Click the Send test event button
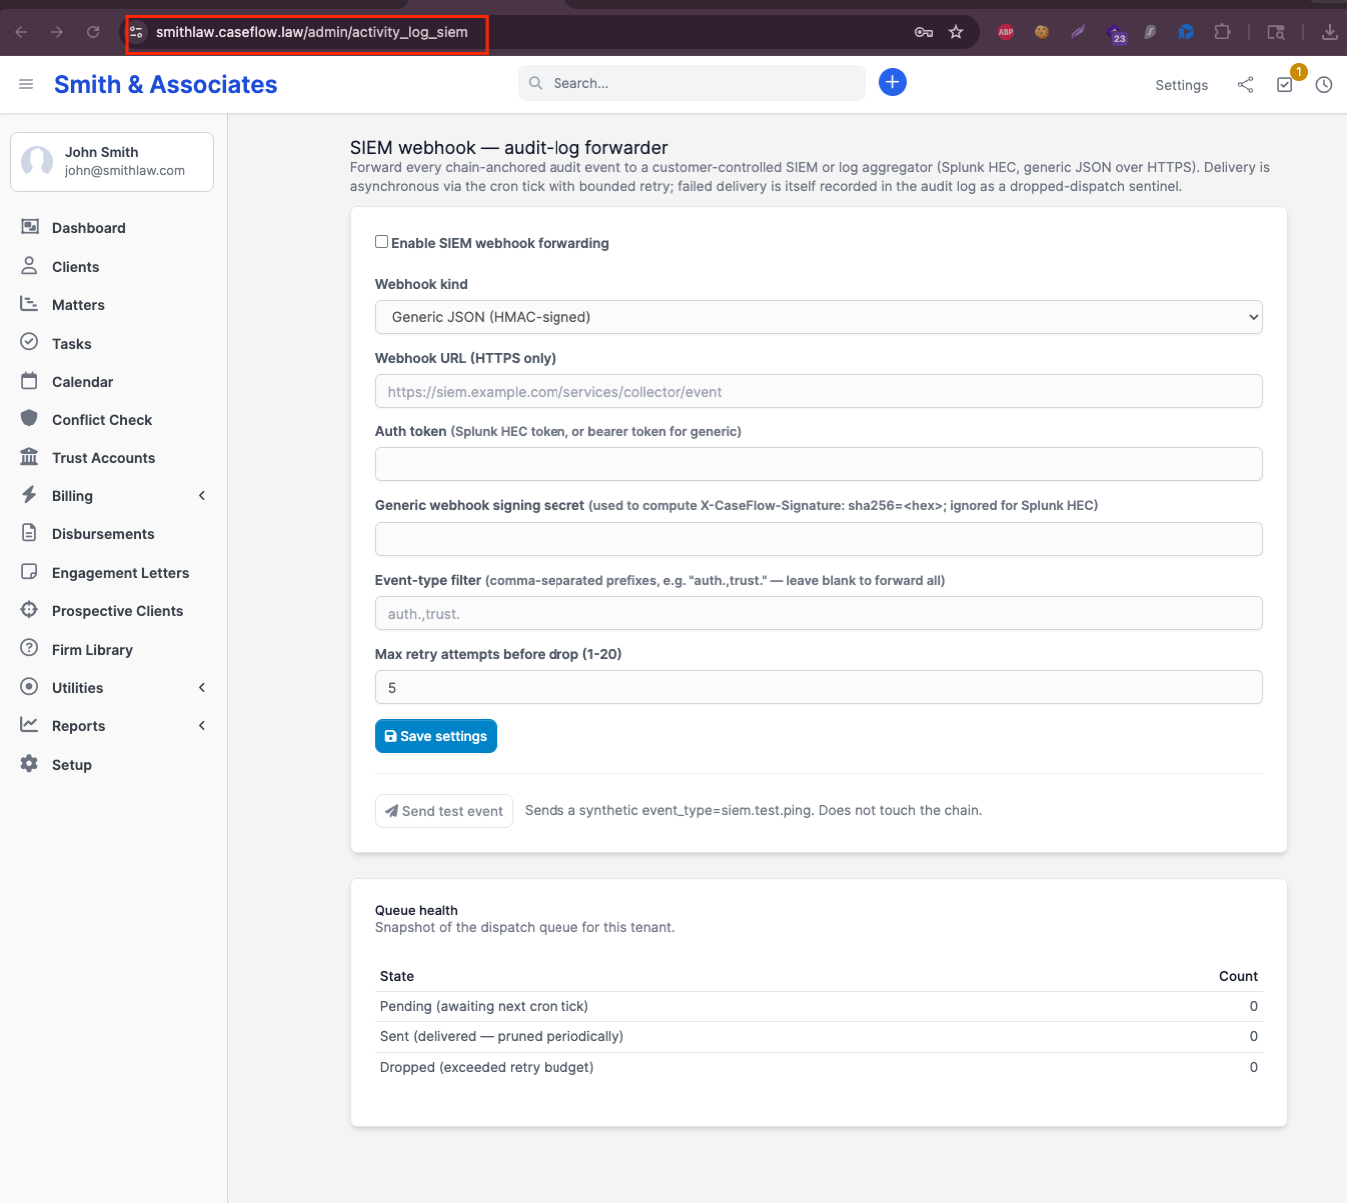 444,811
